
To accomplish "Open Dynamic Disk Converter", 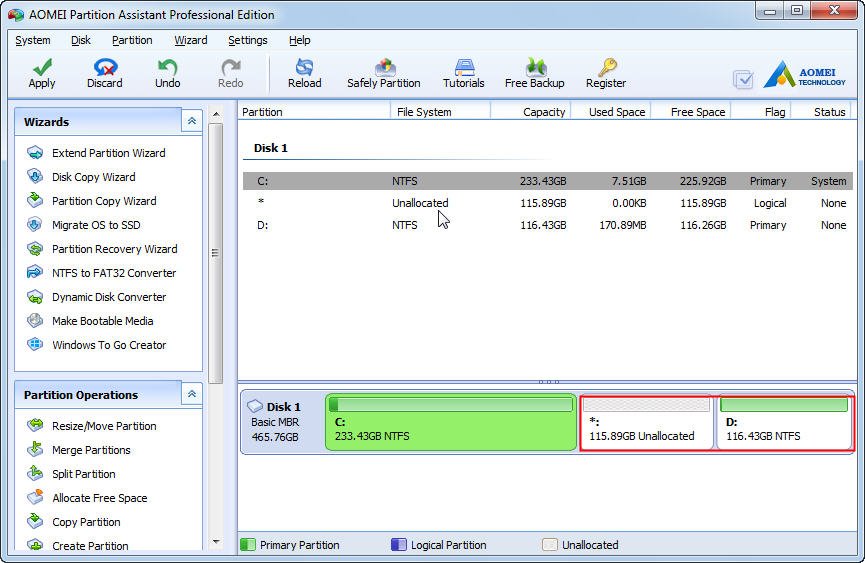I will [97, 297].
